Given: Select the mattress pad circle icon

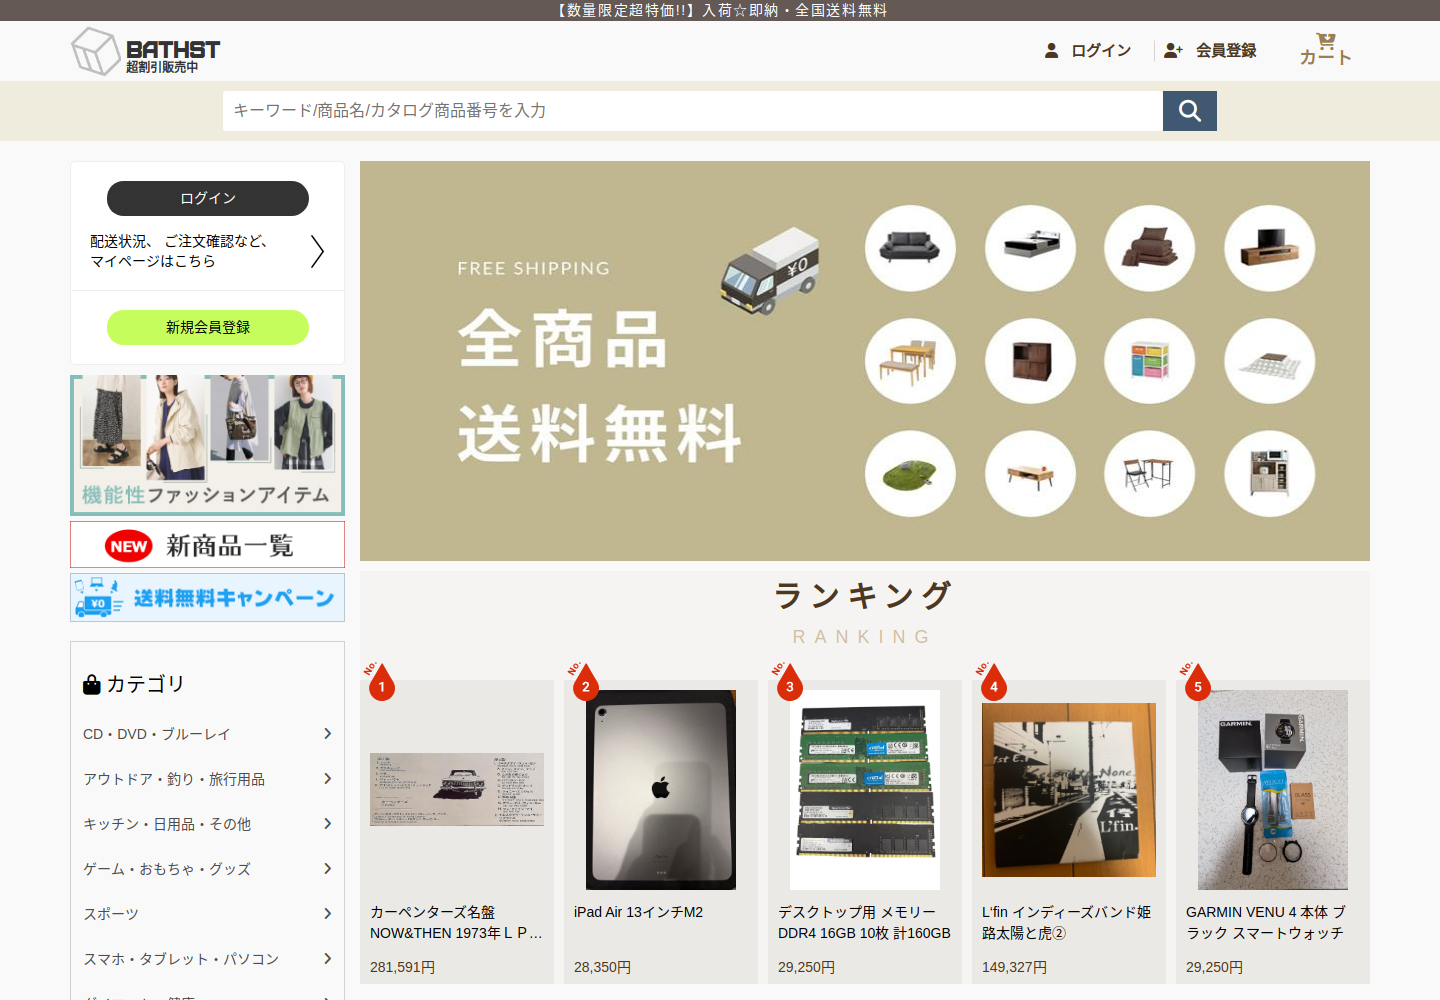Looking at the screenshot, I should (1270, 361).
